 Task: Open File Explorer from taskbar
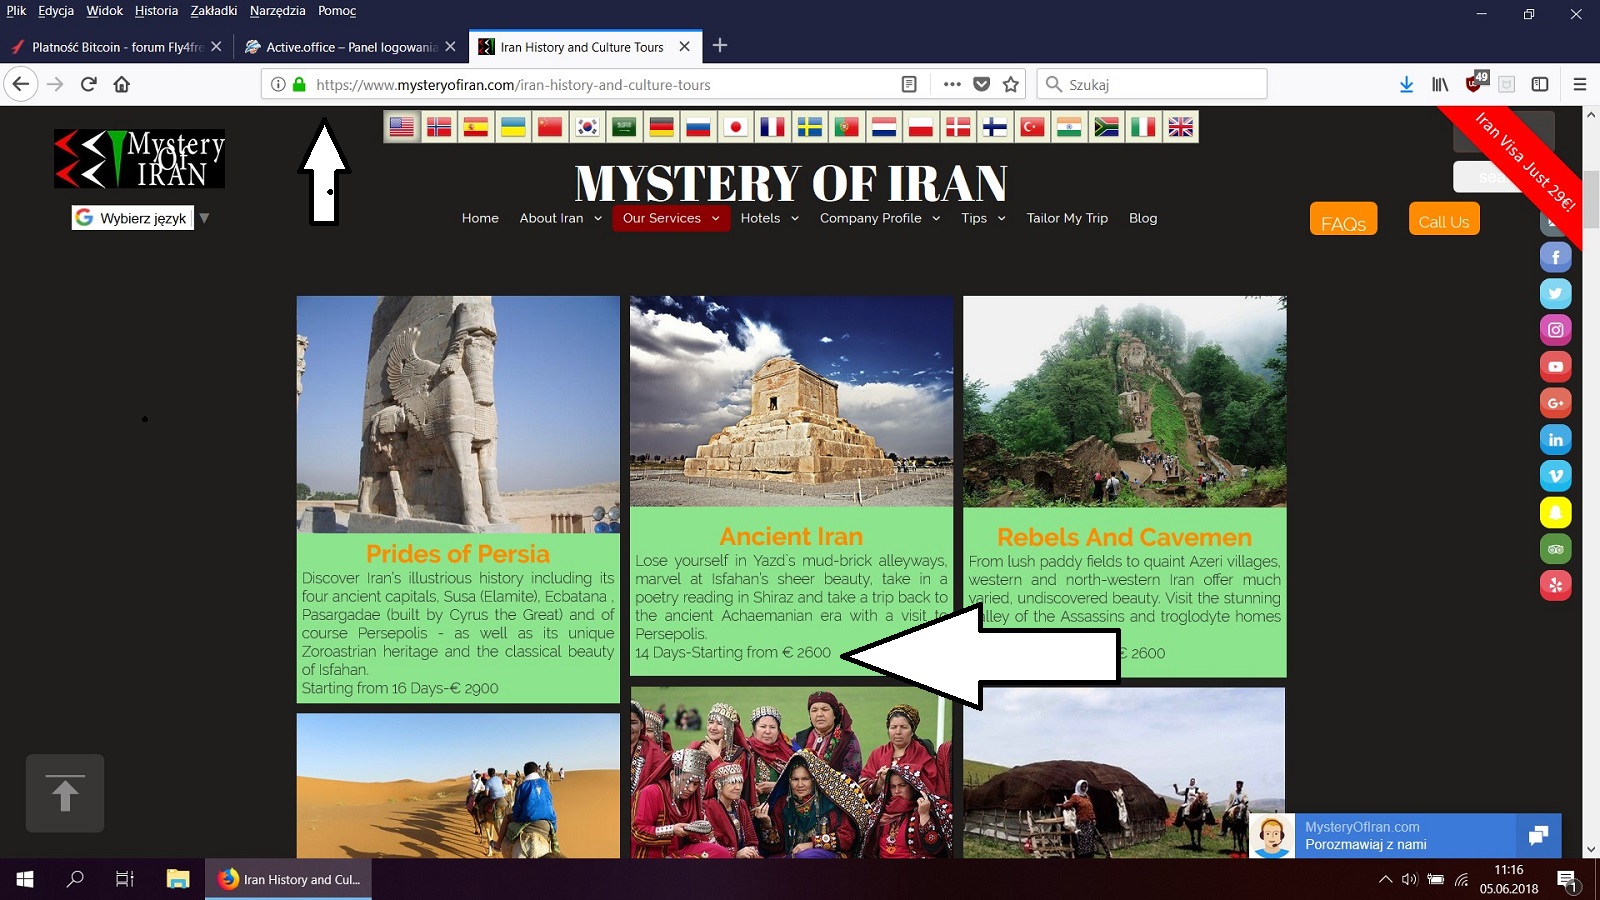[x=178, y=879]
